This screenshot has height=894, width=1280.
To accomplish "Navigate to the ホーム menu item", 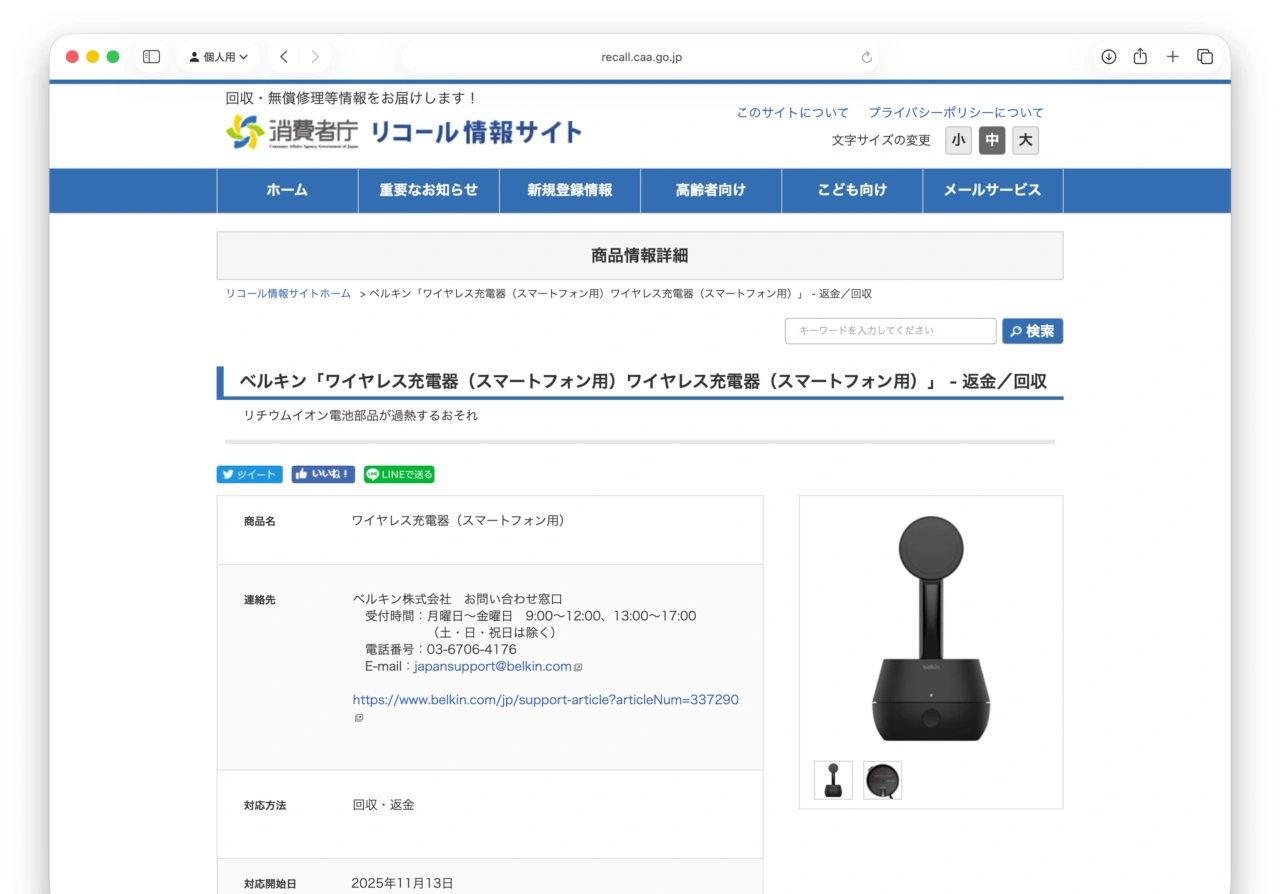I will tap(287, 190).
